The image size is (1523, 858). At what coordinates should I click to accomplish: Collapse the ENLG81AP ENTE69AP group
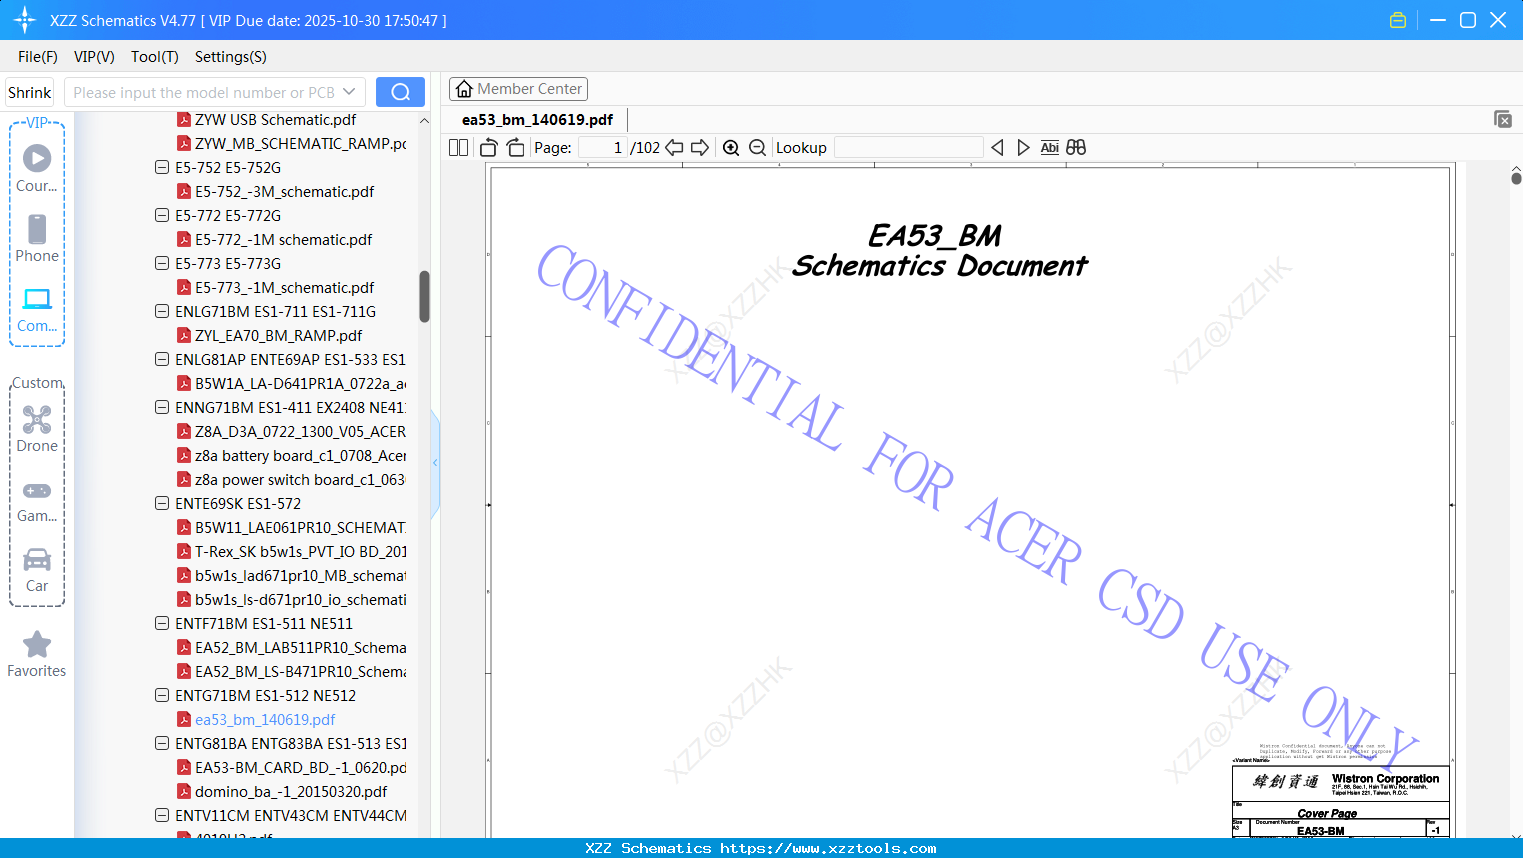pyautogui.click(x=162, y=359)
